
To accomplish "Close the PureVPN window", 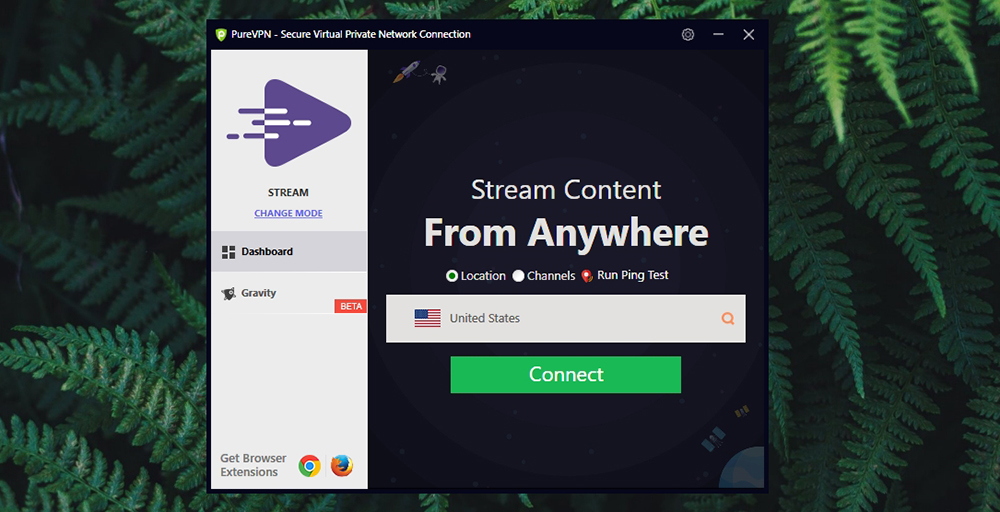I will 749,34.
